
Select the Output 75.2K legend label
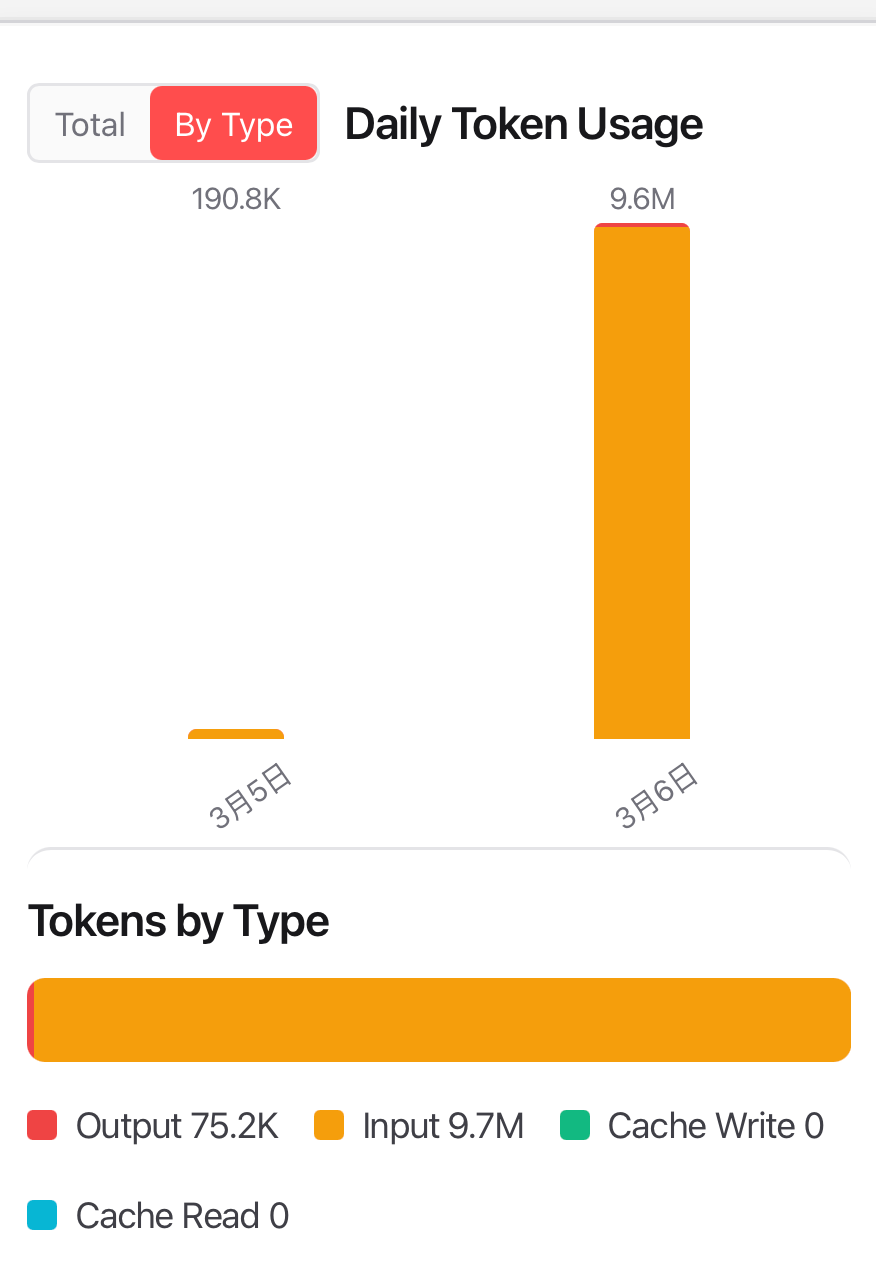[x=177, y=1126]
